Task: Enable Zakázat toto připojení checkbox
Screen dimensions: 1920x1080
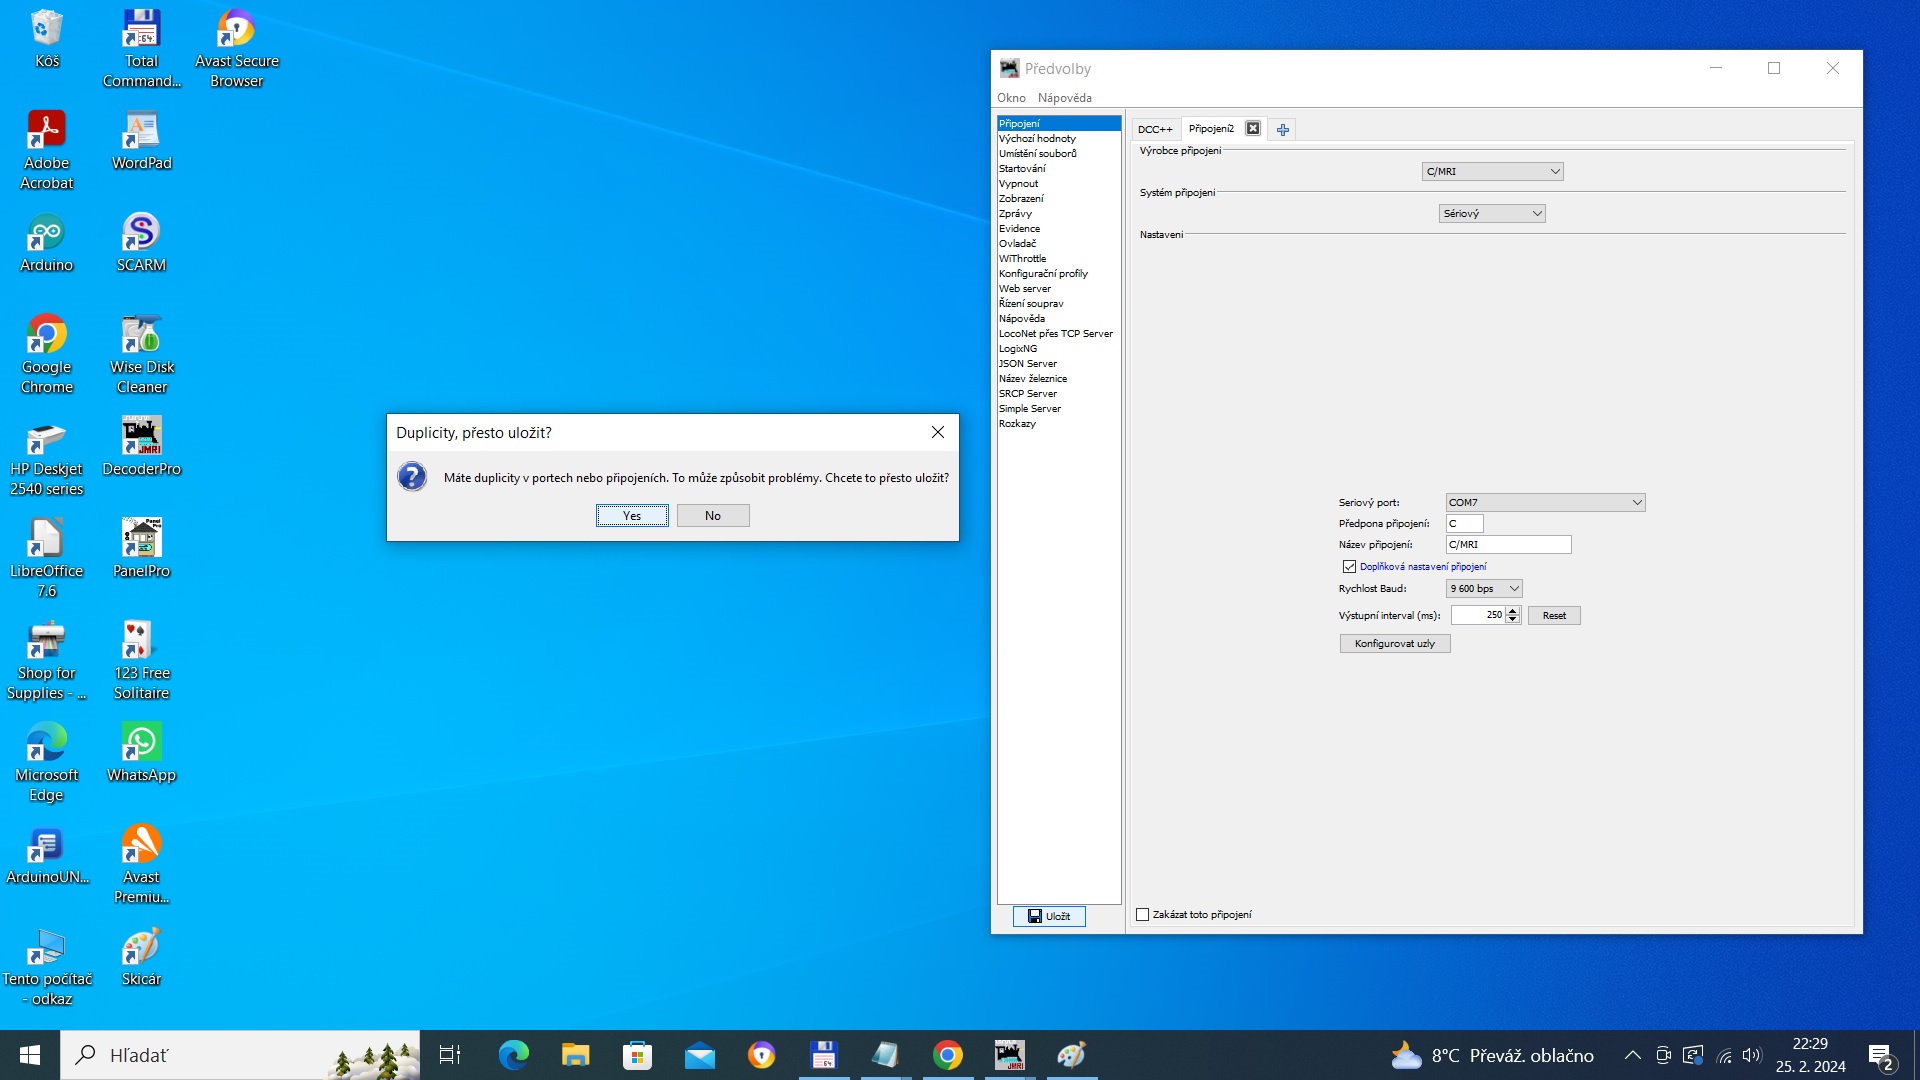Action: [x=1142, y=915]
